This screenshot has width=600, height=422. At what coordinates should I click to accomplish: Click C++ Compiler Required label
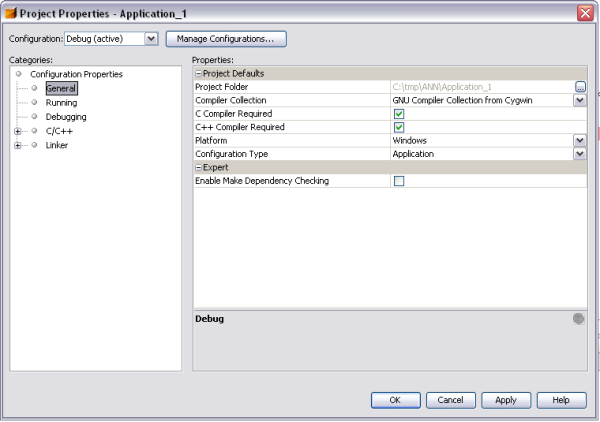pos(240,127)
